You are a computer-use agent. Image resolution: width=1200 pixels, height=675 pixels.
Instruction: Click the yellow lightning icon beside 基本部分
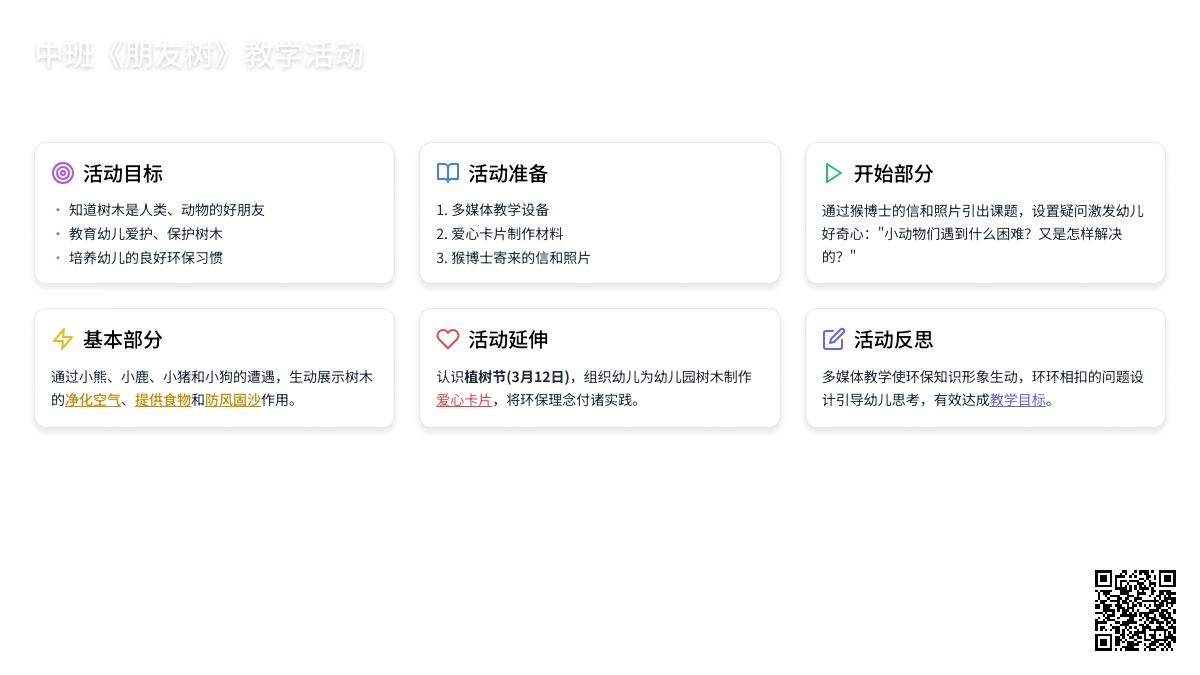tap(63, 339)
